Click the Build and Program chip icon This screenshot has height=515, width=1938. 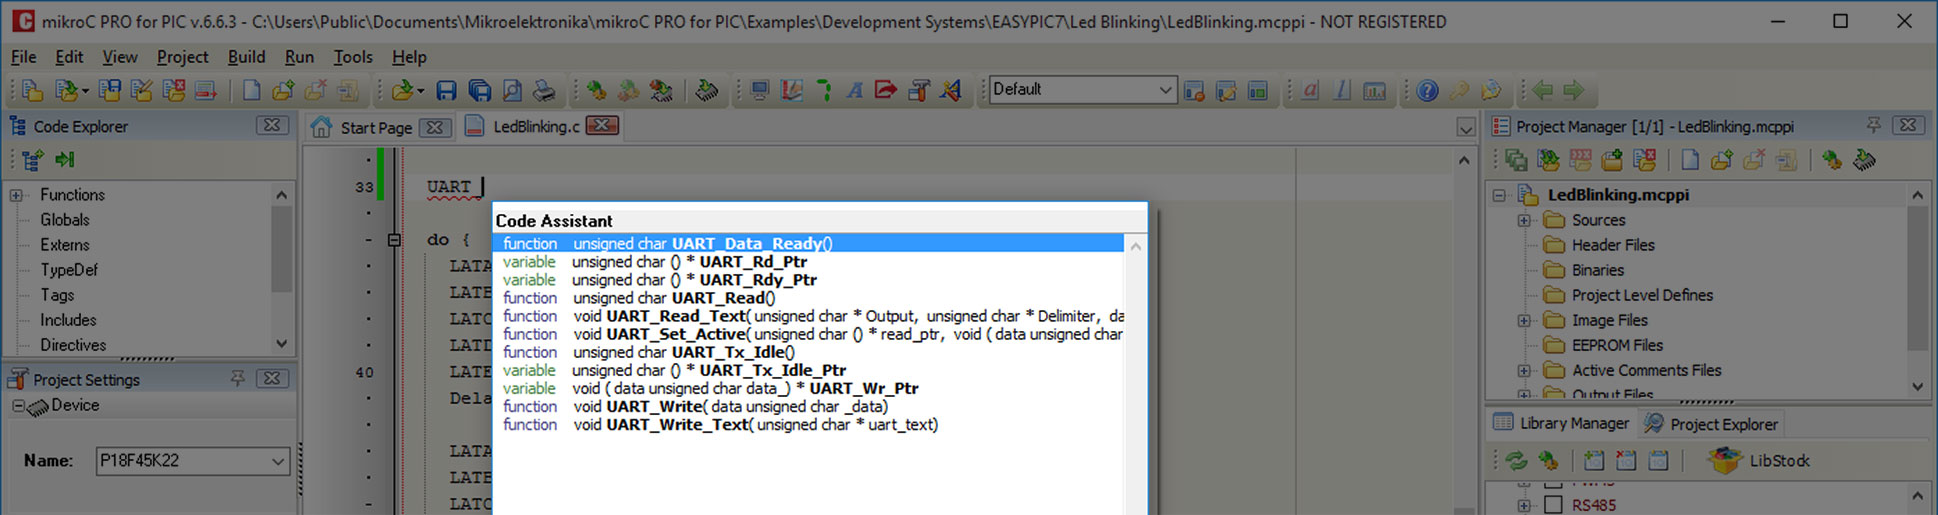coord(660,91)
